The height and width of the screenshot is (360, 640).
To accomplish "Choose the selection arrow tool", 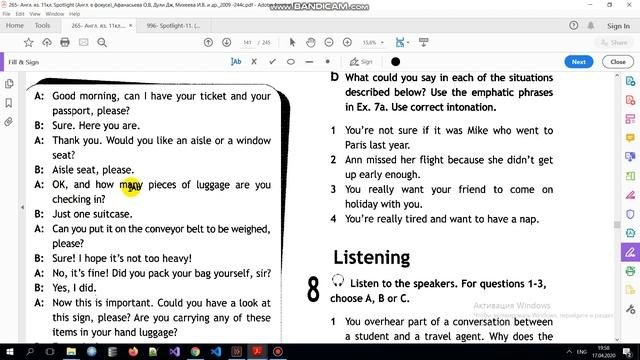I will [292, 42].
